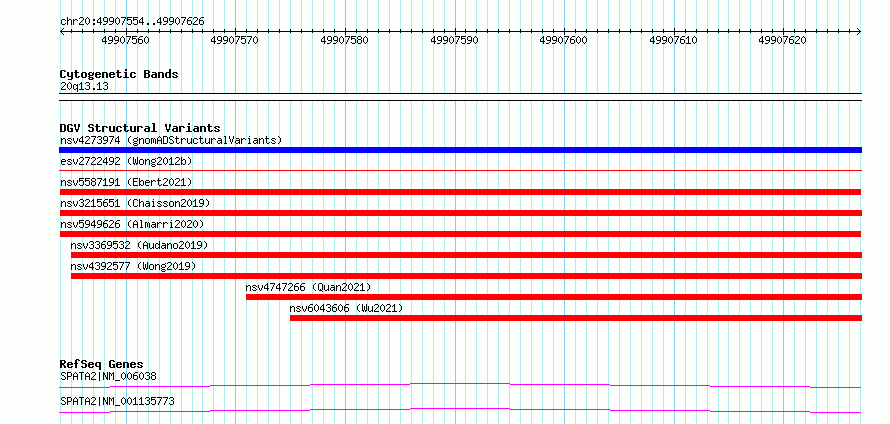Click the blue nsv4273974 gnomAD variant bar
Viewport: 890px width, 424px height.
[460, 150]
